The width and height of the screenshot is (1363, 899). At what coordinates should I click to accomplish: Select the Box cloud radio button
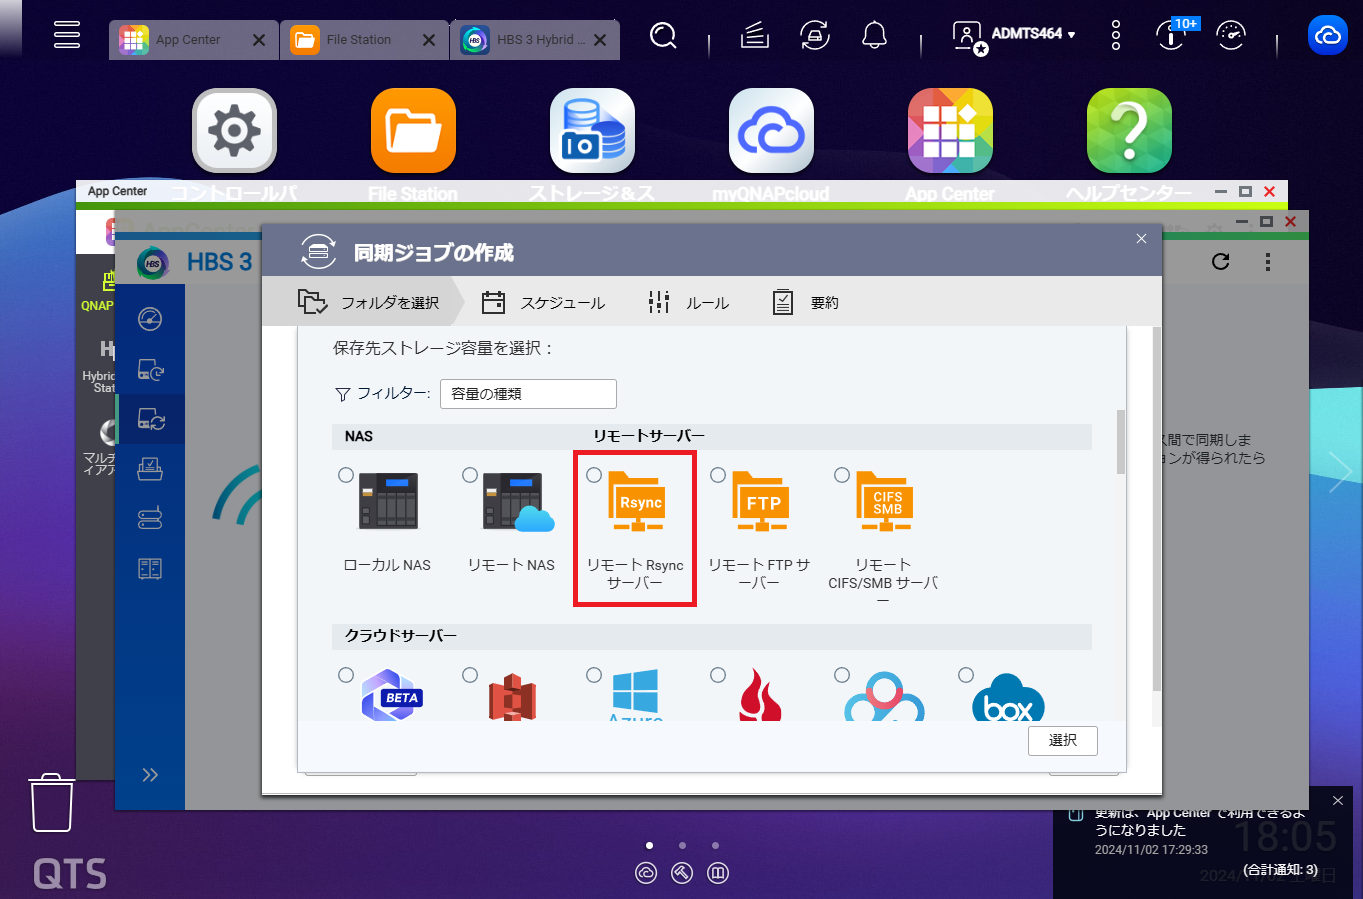coord(966,675)
